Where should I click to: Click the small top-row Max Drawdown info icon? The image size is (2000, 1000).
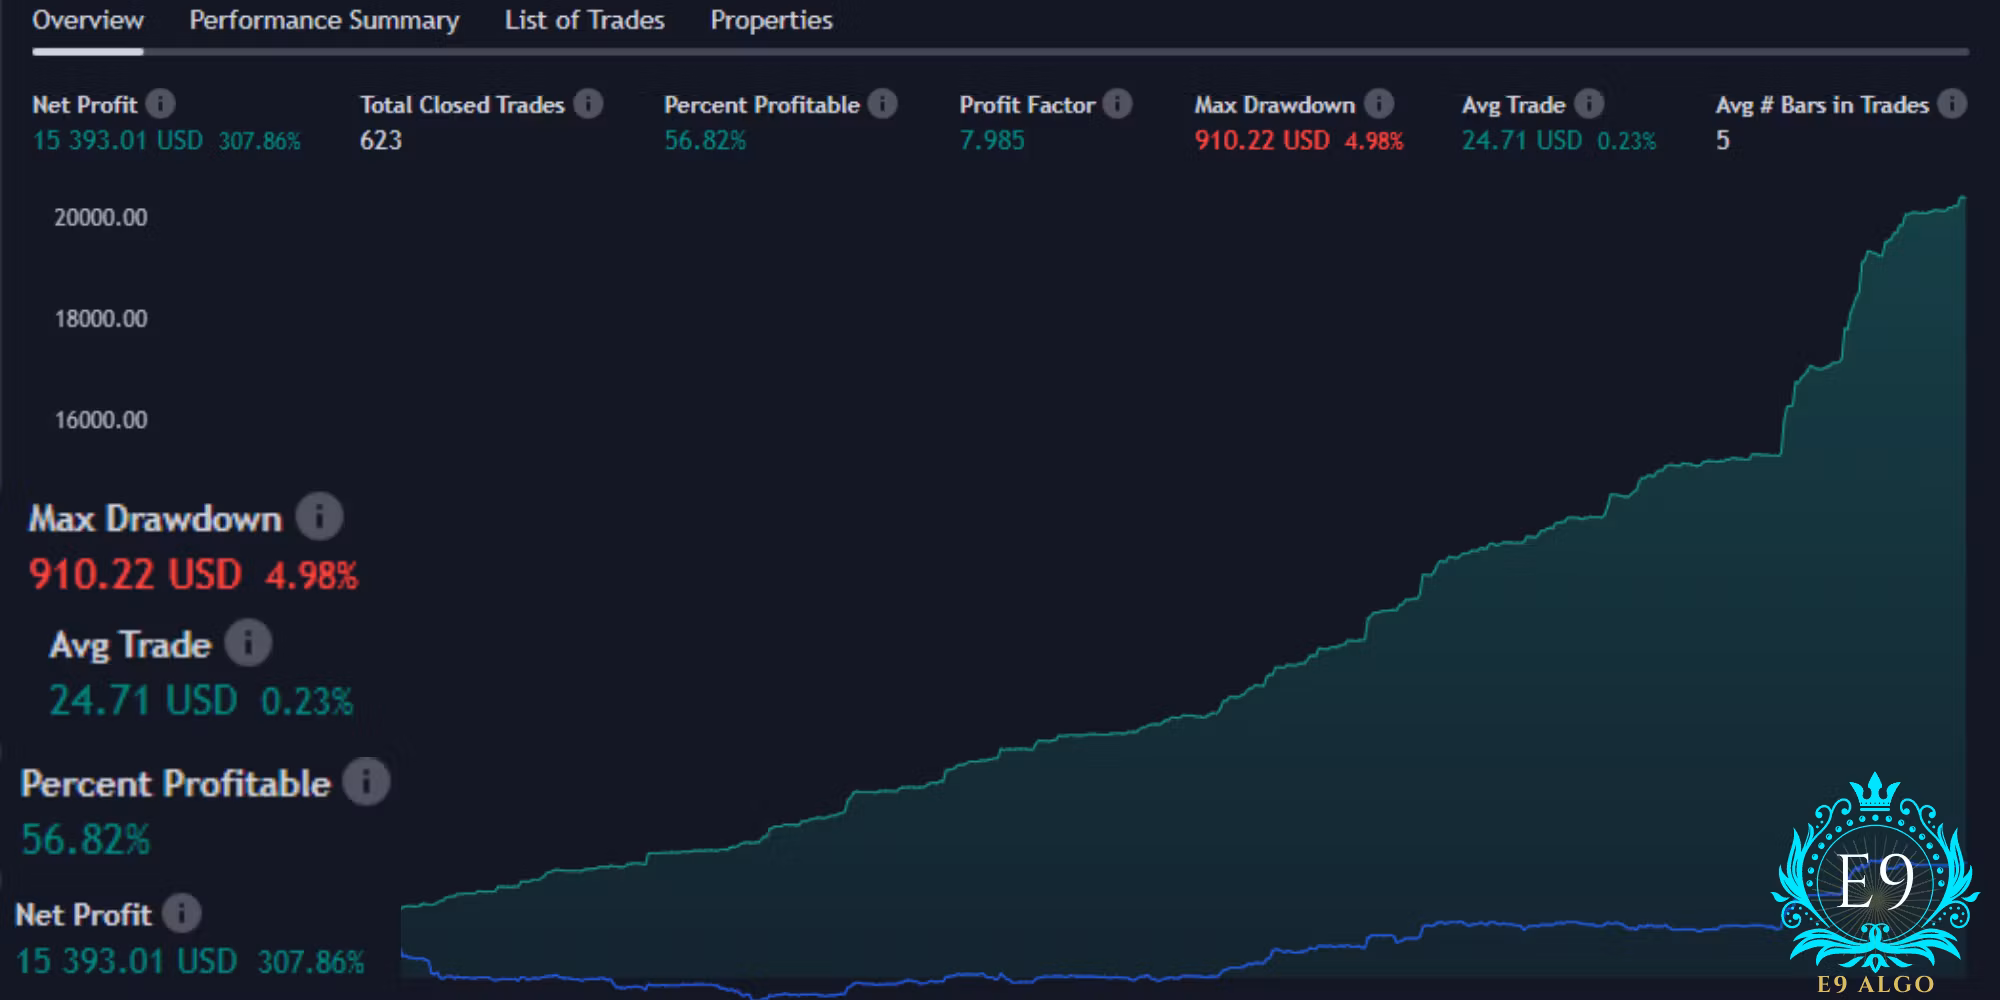point(1378,104)
